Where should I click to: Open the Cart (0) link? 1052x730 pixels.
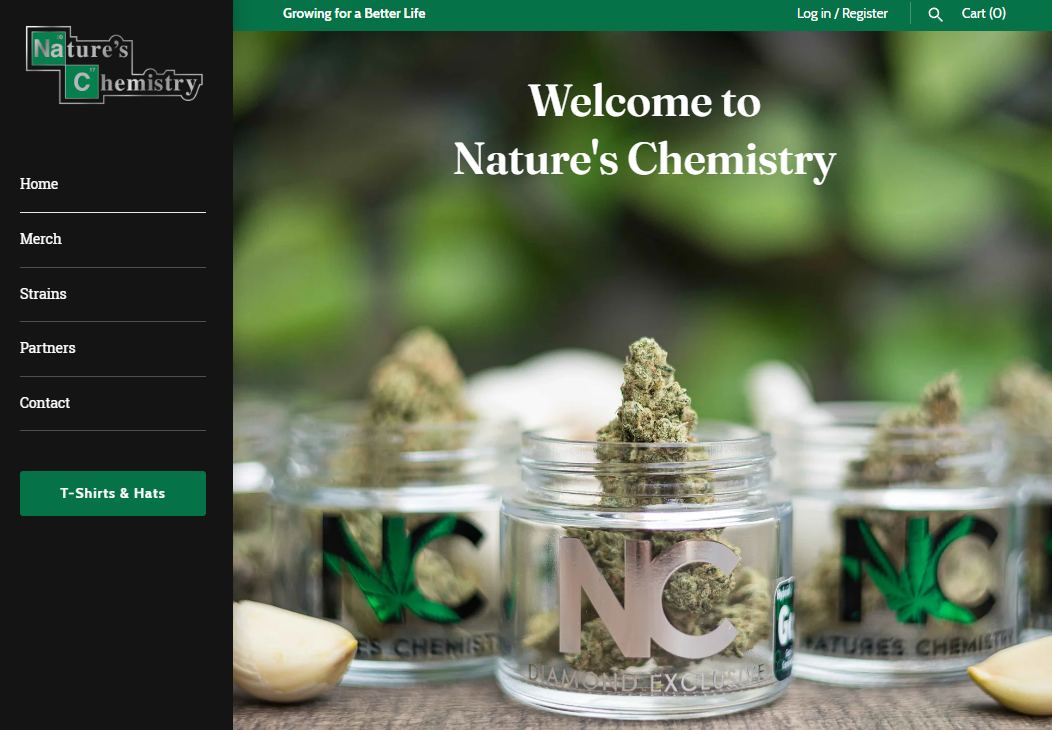(x=984, y=13)
